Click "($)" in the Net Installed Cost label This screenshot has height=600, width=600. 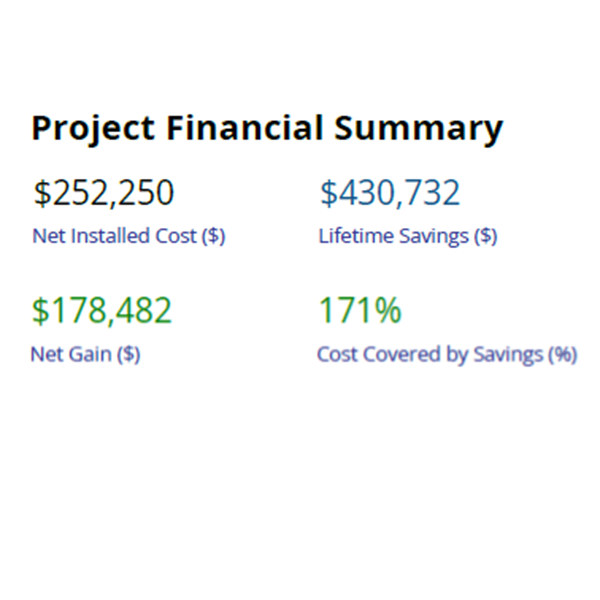pyautogui.click(x=213, y=237)
